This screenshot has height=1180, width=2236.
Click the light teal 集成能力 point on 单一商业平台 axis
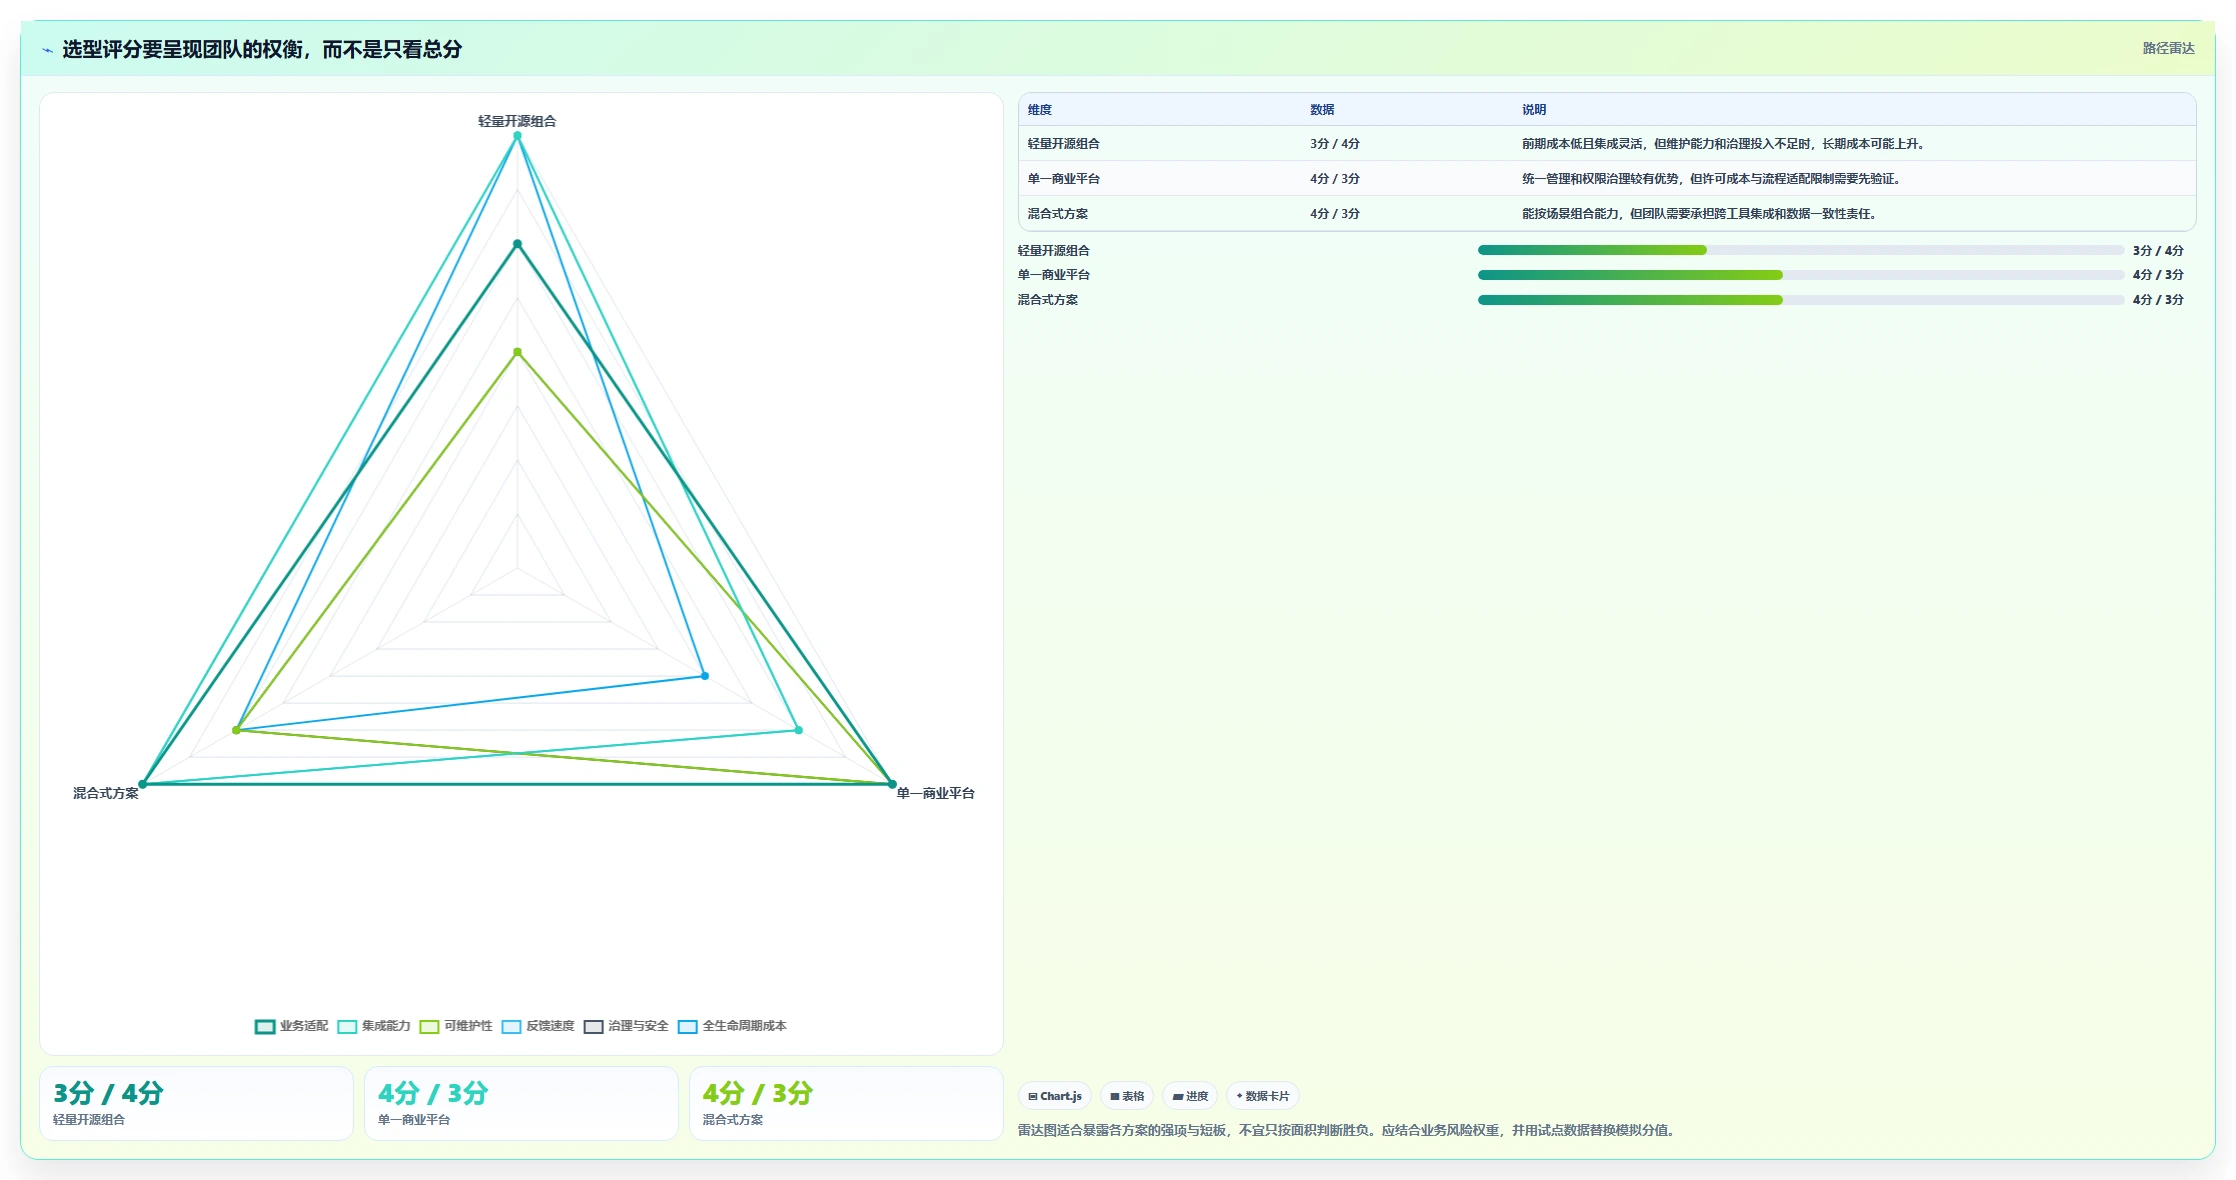[x=798, y=730]
